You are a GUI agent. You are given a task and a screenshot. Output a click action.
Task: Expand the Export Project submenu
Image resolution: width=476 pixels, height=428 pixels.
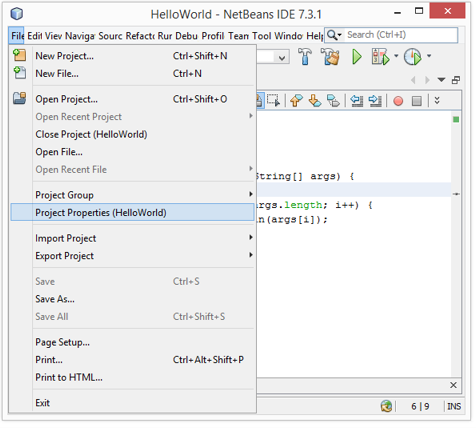click(251, 255)
